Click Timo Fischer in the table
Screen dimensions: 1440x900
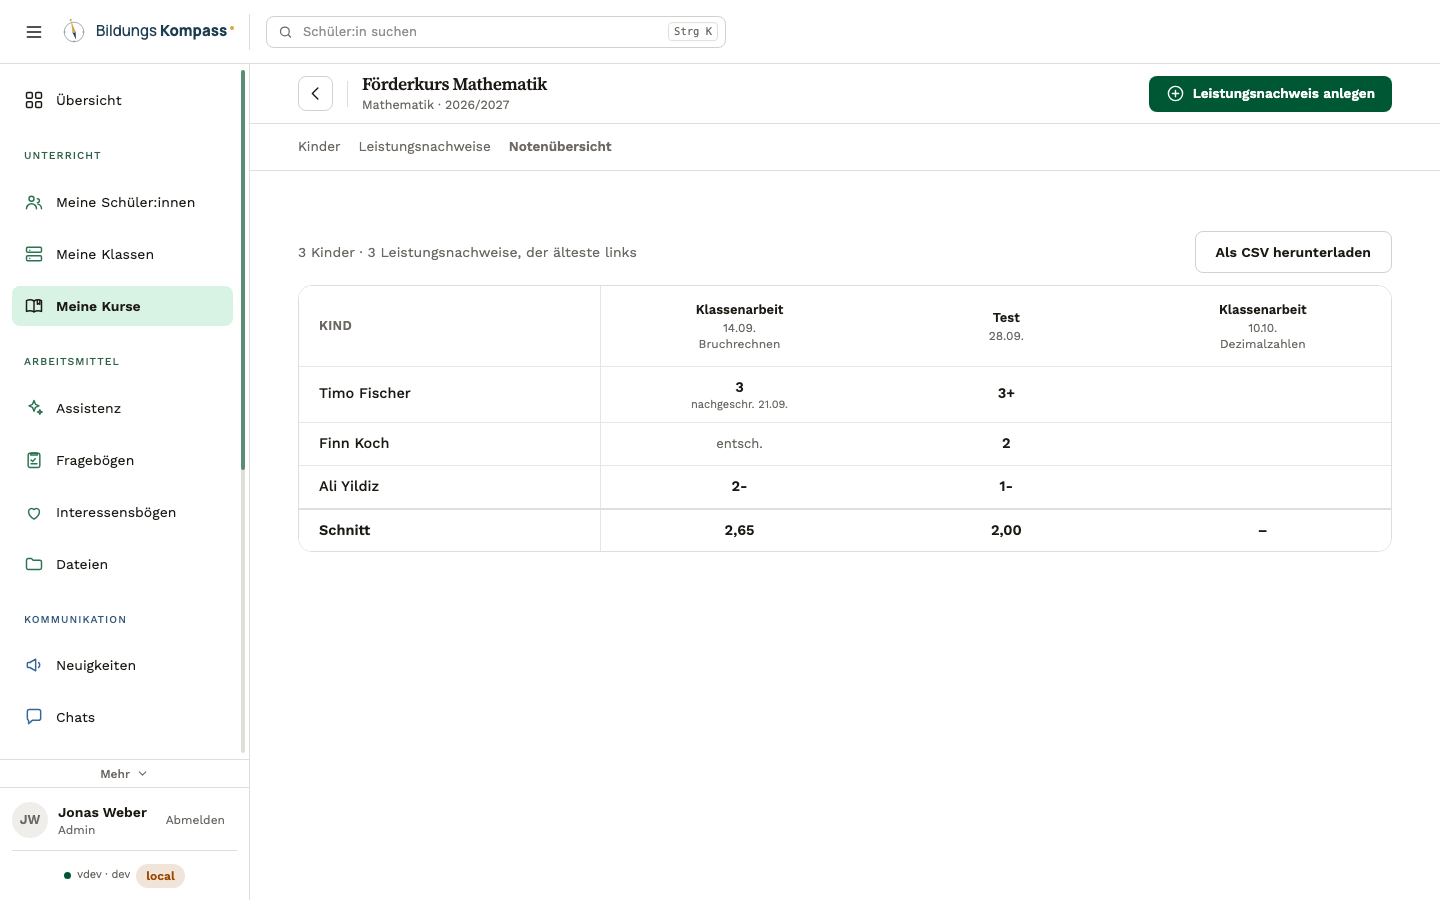point(365,394)
